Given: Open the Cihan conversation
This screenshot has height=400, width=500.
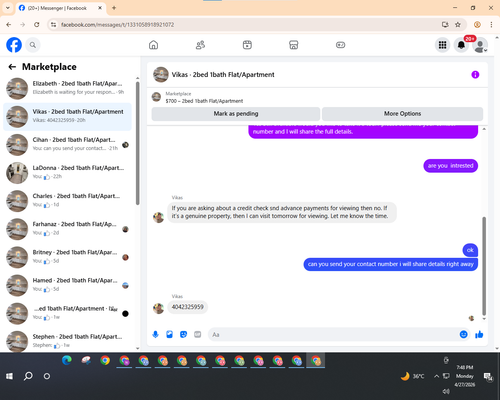Looking at the screenshot, I should [x=67, y=145].
